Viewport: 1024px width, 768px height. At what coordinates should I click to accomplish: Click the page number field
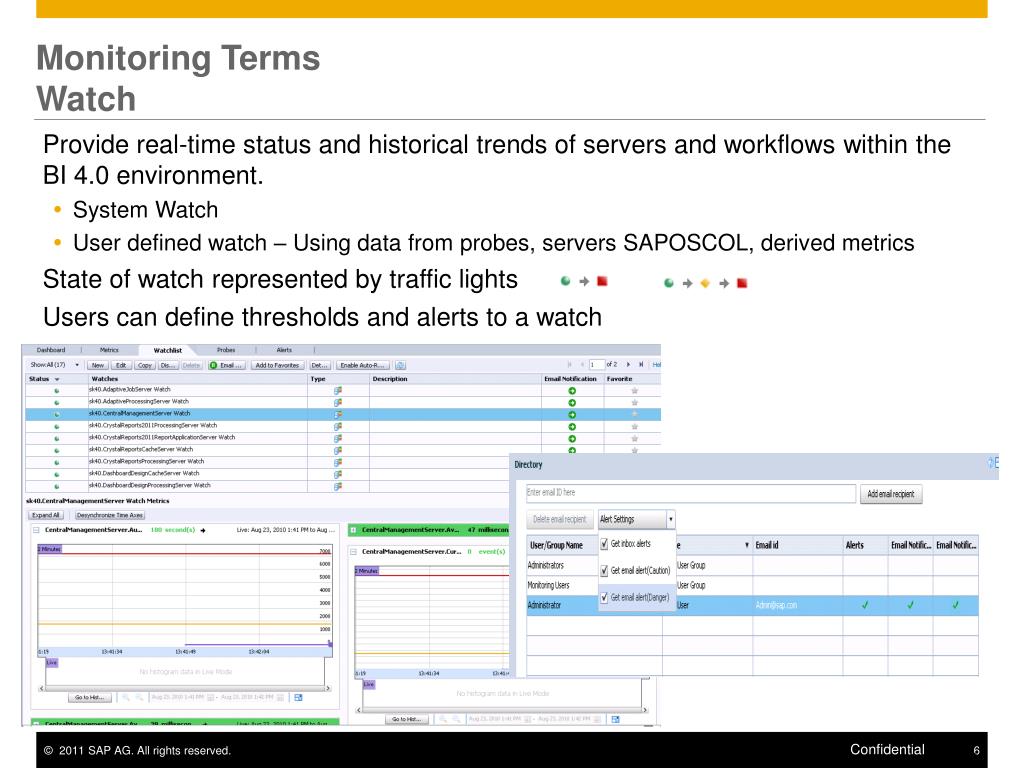coord(596,364)
